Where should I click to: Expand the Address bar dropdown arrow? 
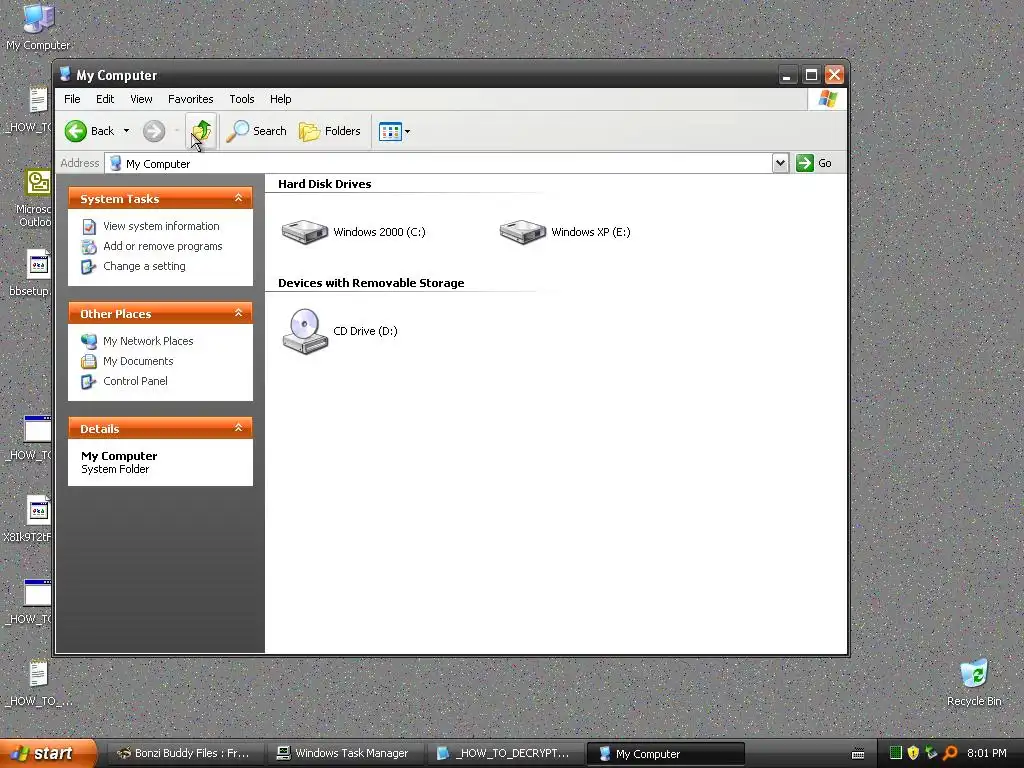[x=780, y=163]
